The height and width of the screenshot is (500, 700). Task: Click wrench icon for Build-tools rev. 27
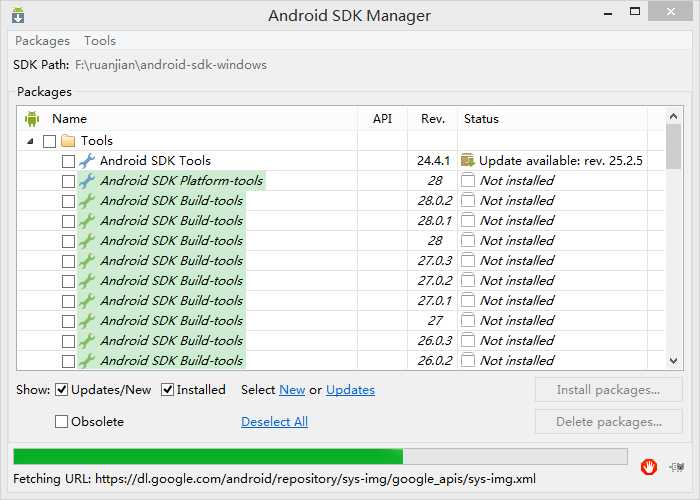click(87, 321)
